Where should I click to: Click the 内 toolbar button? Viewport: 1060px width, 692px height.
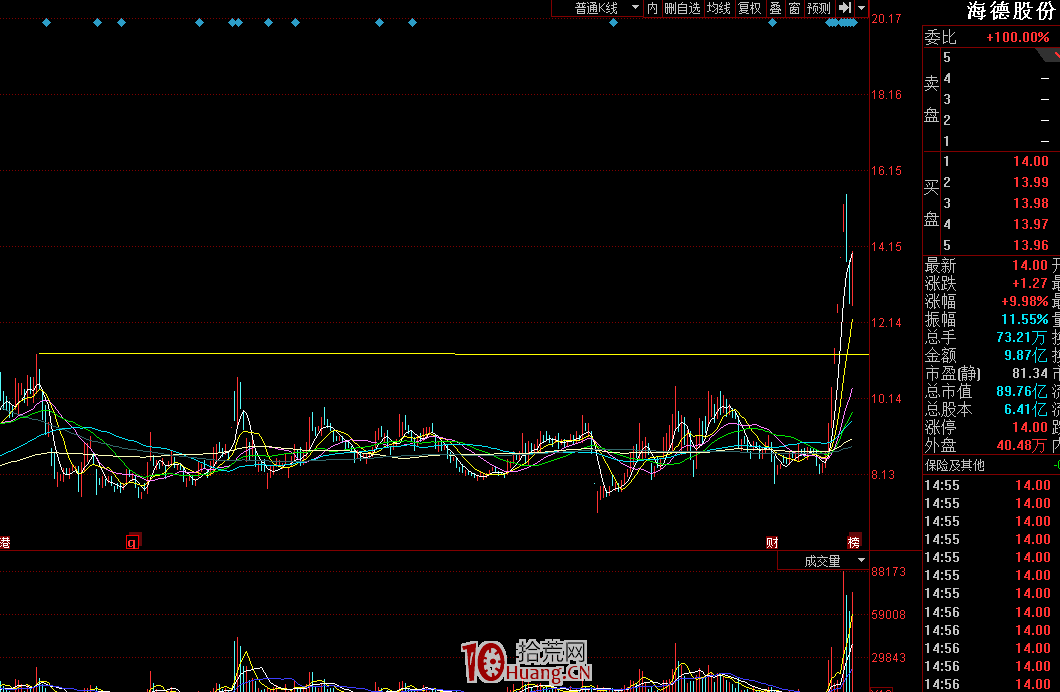[652, 8]
